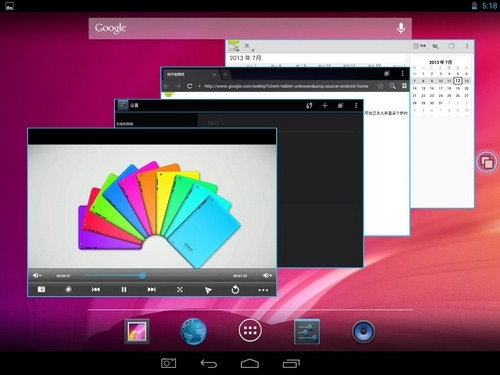Go forward in browser window
Screen dimensions: 500x375
(178, 86)
